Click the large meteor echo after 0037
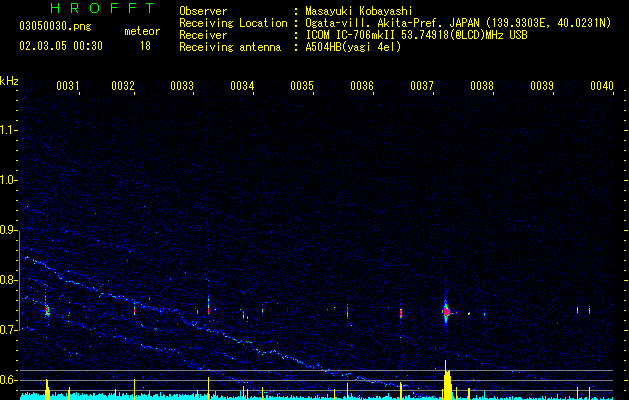Screen dimensions: 629x400 446,311
